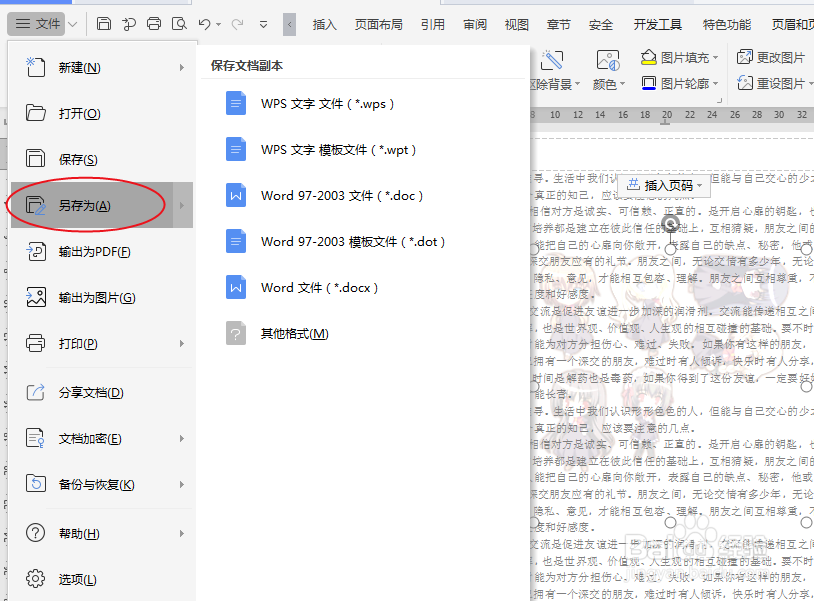Click the gear icon next to 选项
Image resolution: width=814 pixels, height=601 pixels.
pos(36,578)
